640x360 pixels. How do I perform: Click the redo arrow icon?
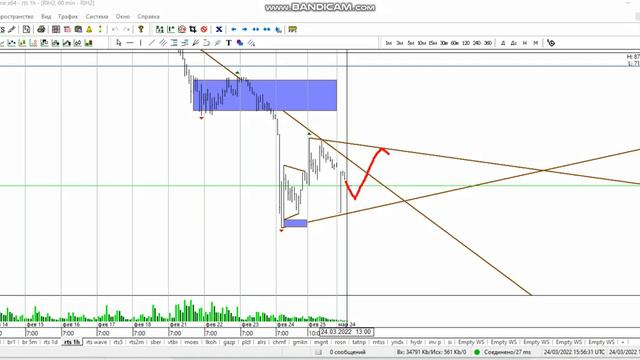127,29
